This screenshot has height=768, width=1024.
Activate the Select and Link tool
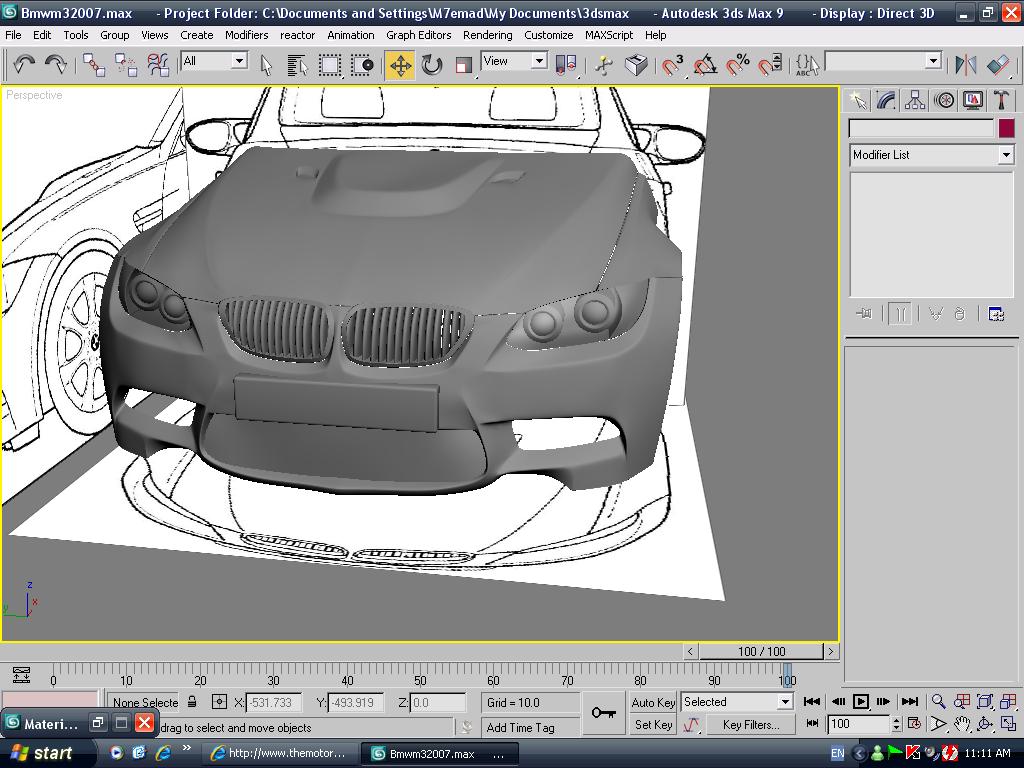(94, 65)
